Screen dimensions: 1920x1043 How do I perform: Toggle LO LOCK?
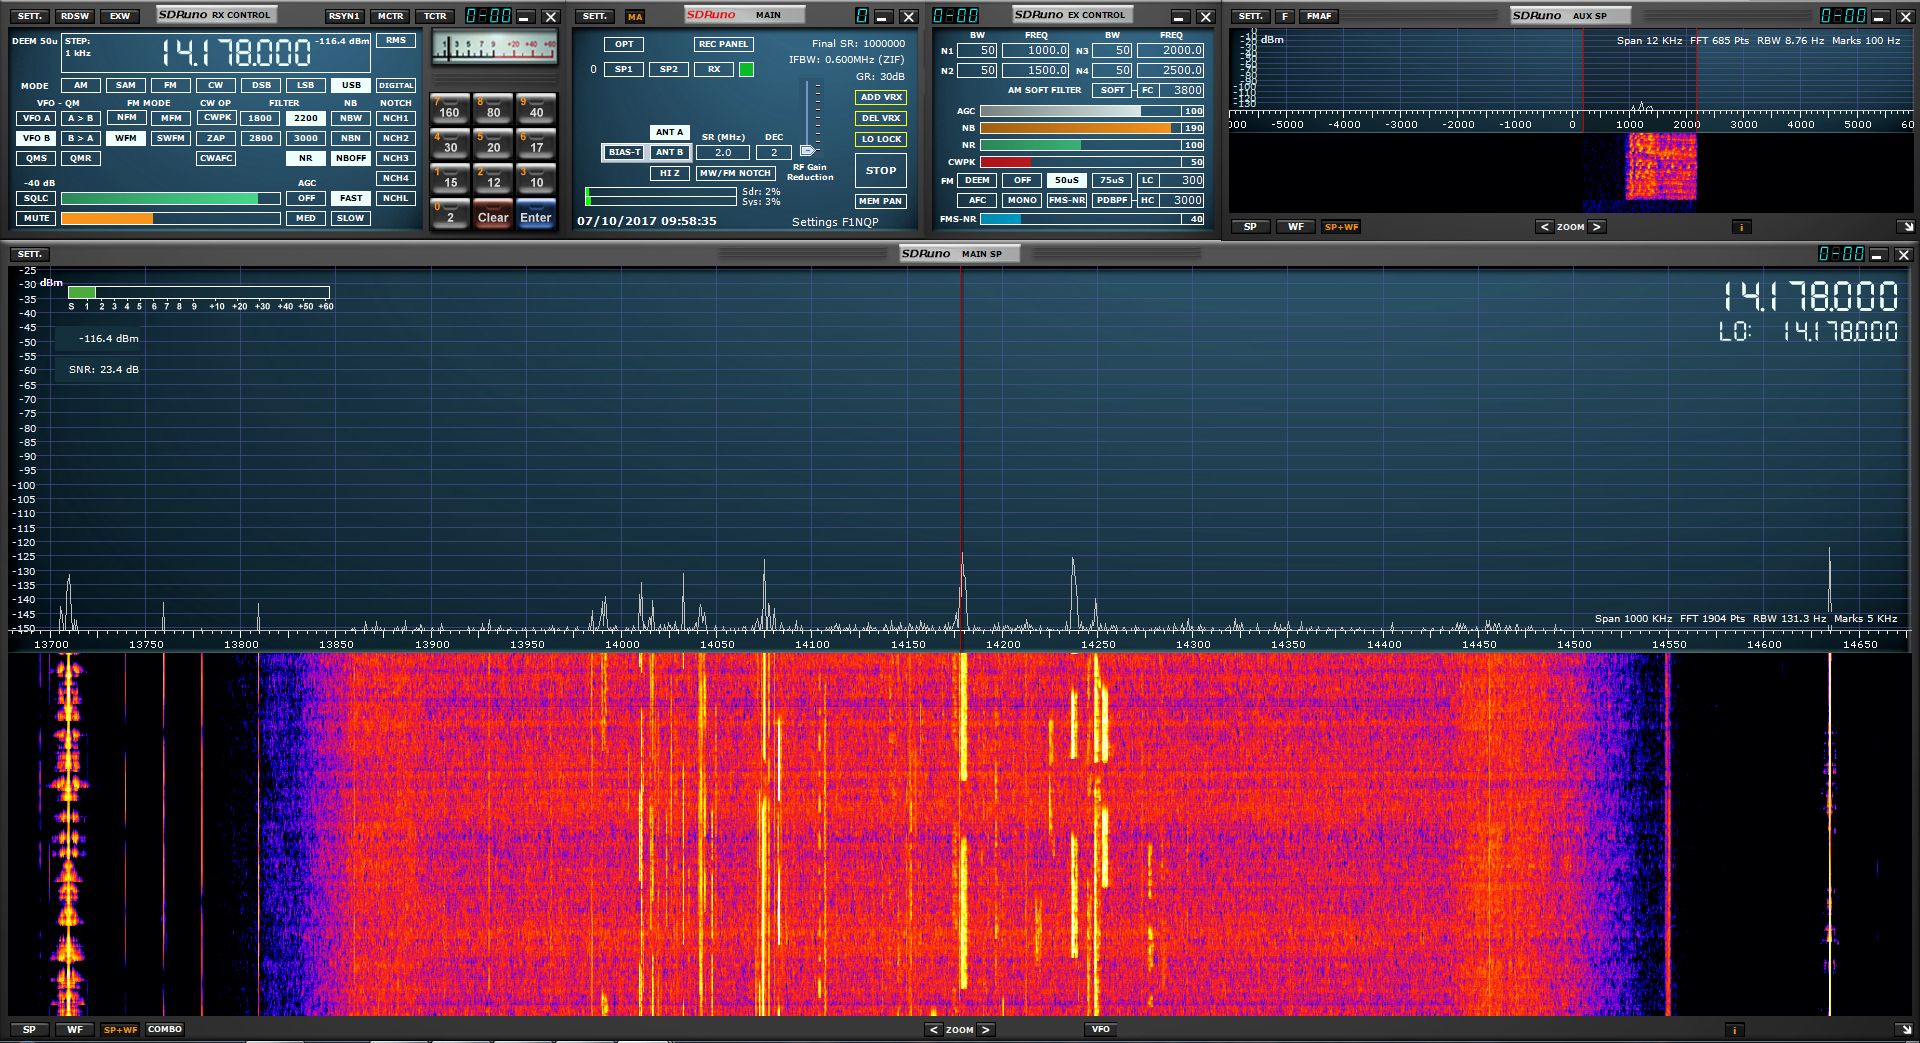881,139
